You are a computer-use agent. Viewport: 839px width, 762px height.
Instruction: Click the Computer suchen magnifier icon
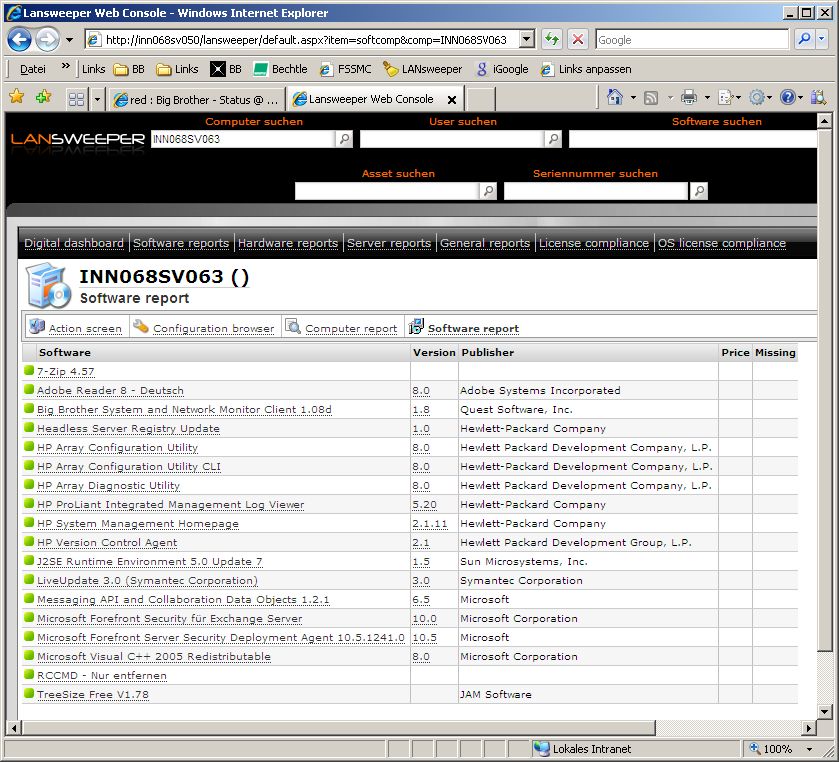(x=345, y=139)
